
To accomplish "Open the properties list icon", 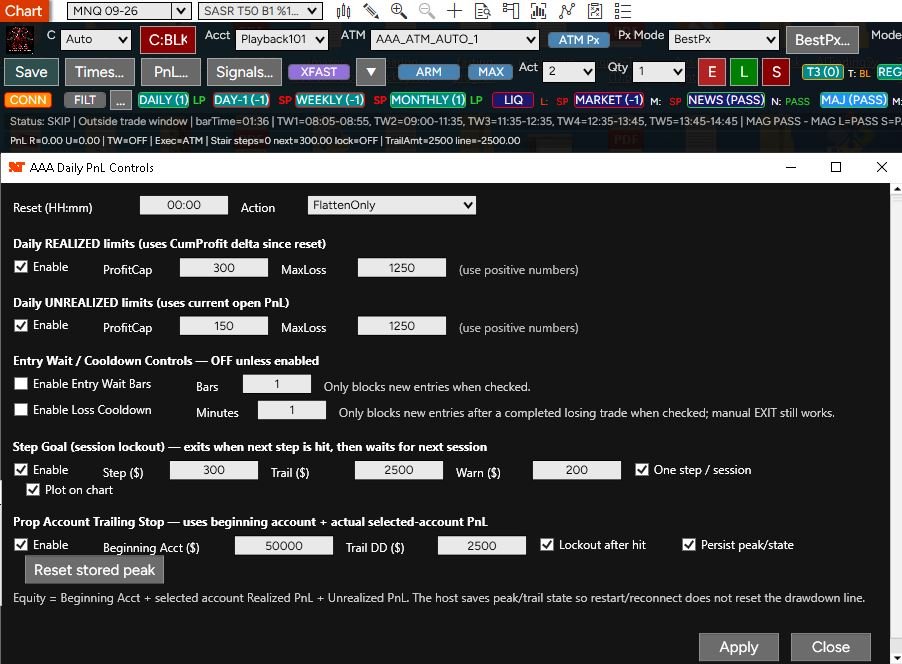I will pos(623,10).
